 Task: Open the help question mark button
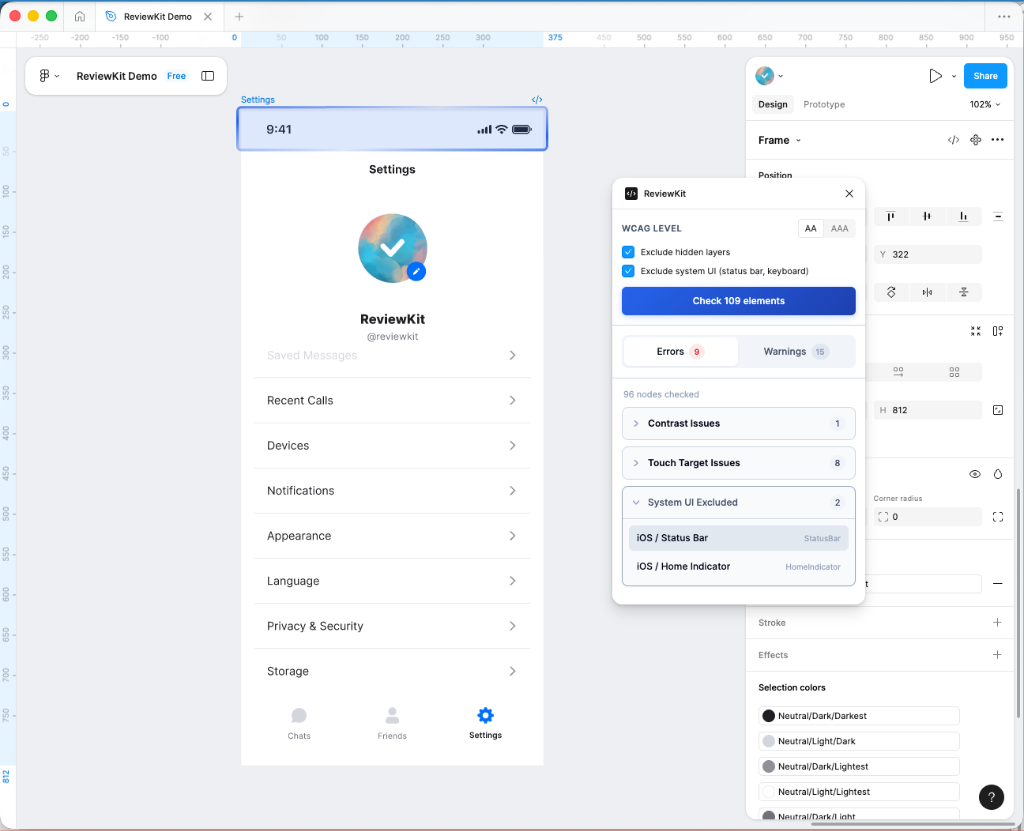991,797
